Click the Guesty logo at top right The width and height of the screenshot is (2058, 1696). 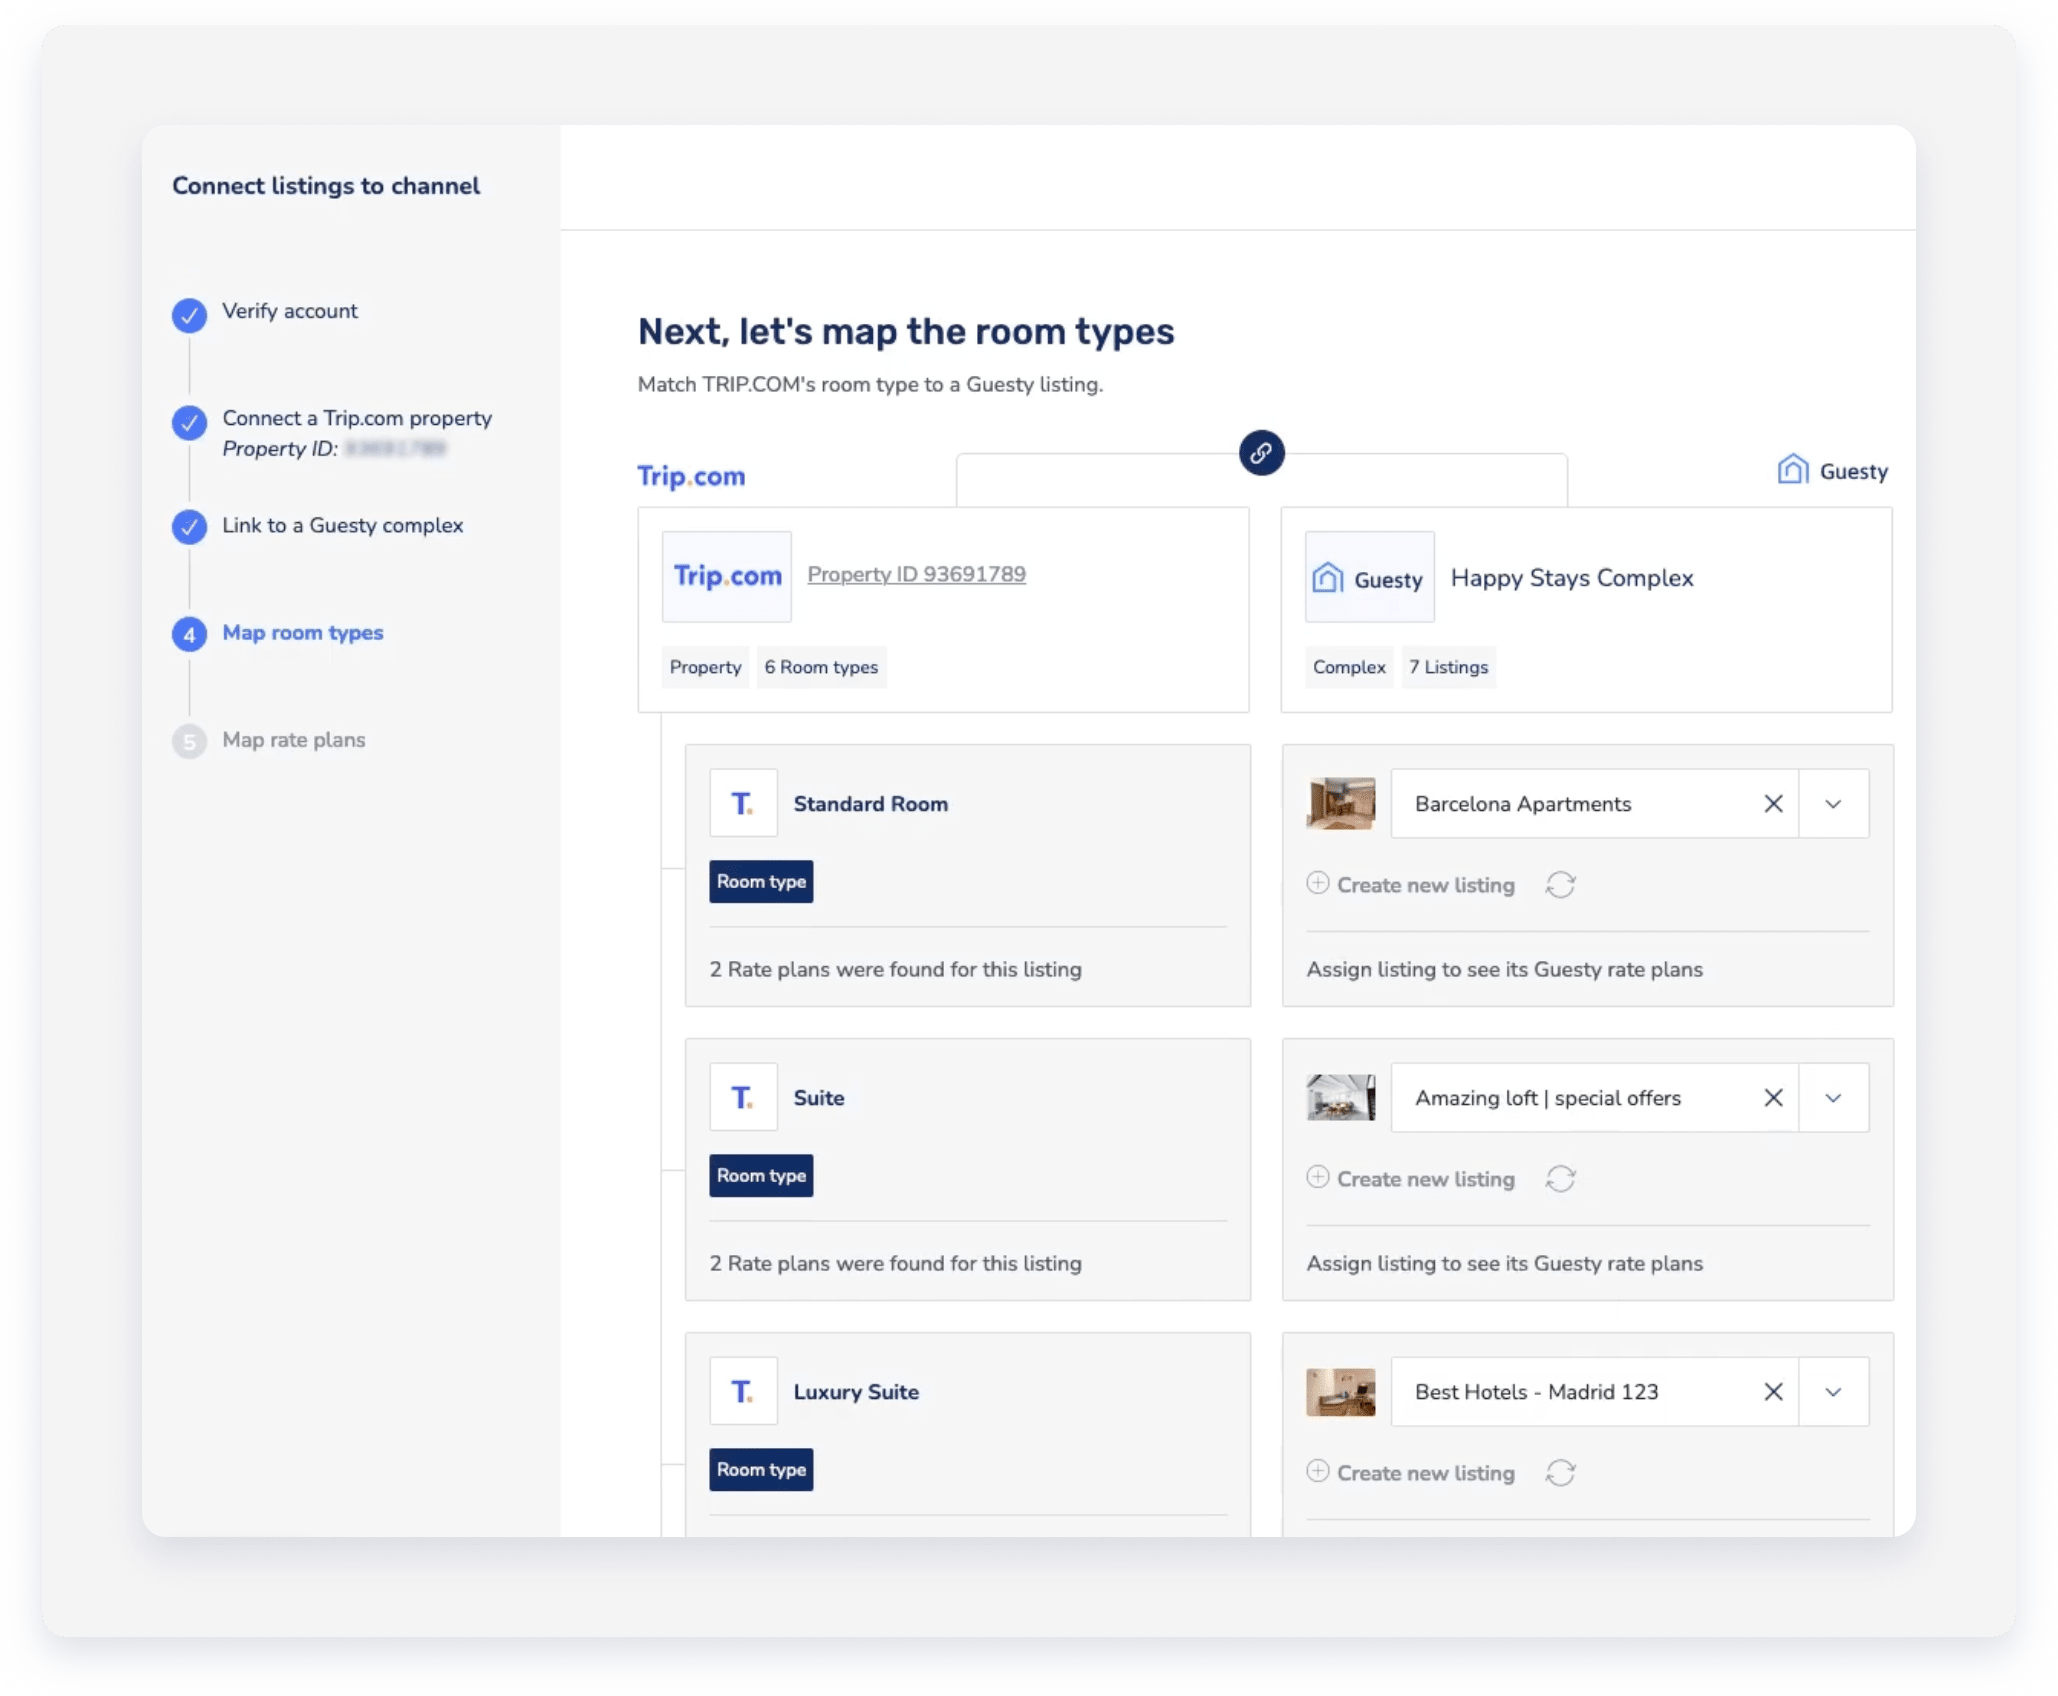pyautogui.click(x=1832, y=471)
